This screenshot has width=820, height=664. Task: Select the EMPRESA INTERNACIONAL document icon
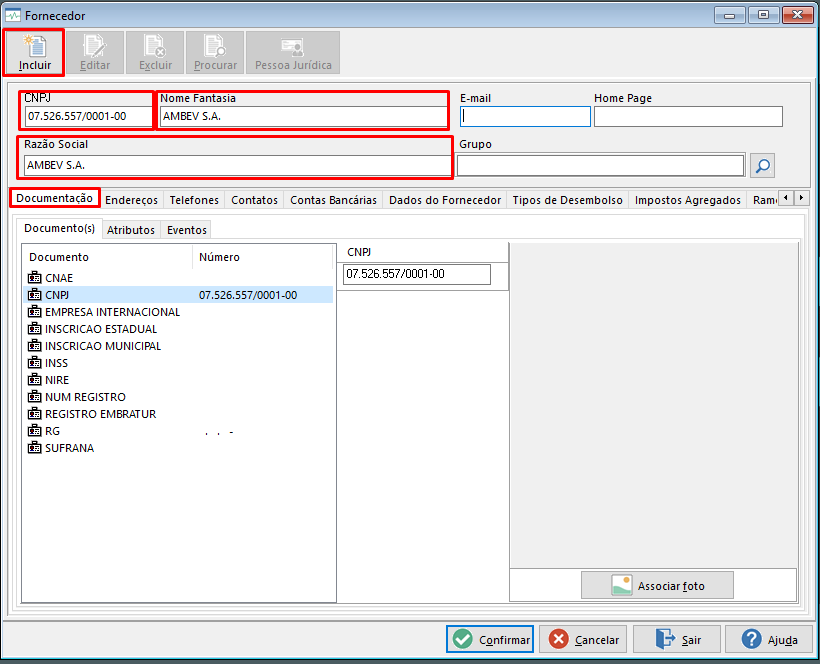coord(35,312)
